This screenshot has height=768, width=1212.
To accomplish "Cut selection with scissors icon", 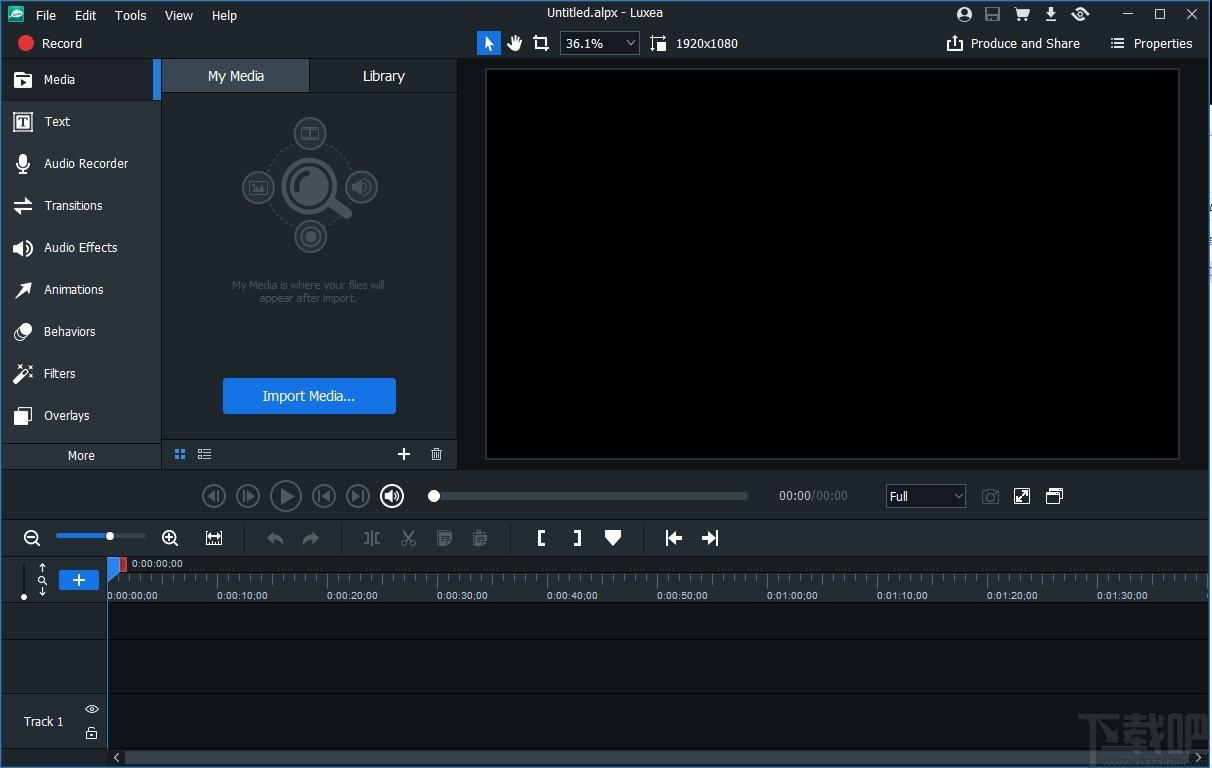I will (x=408, y=538).
